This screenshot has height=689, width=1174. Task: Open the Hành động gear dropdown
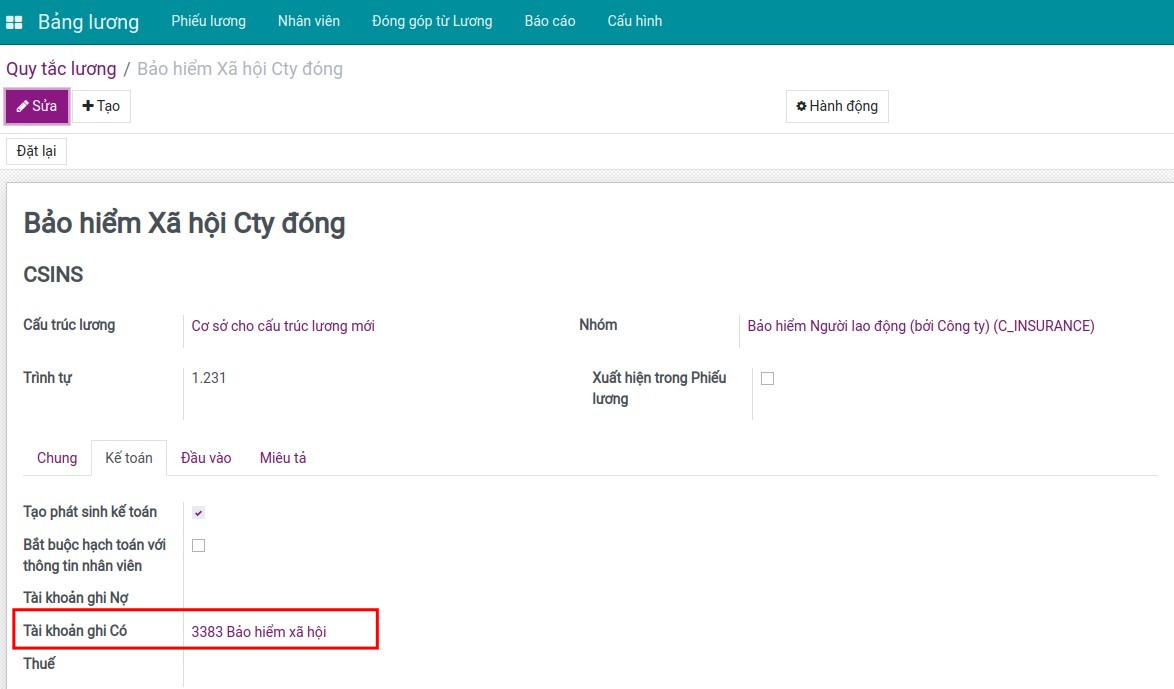pos(836,106)
